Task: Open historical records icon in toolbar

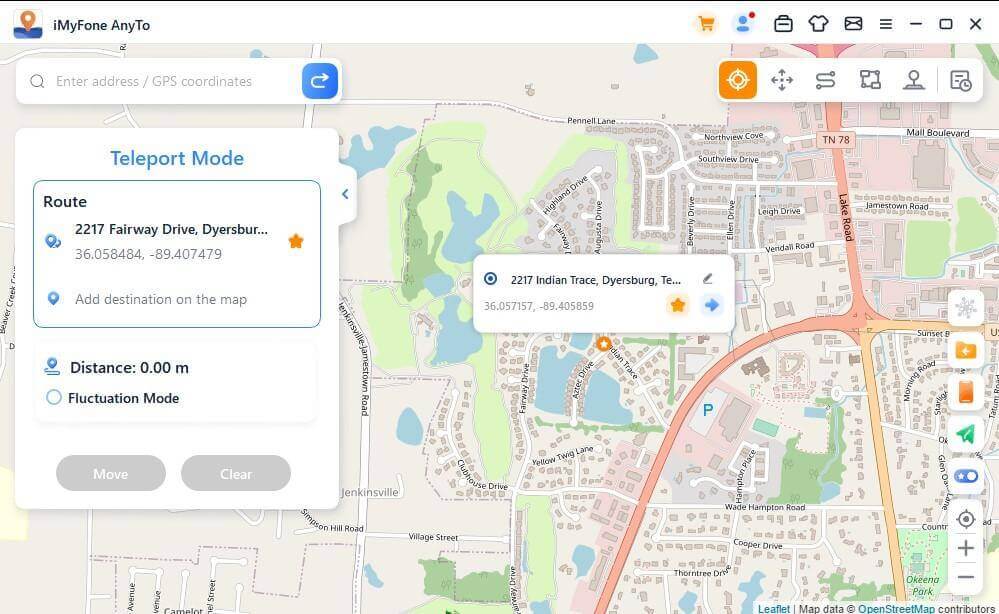Action: tap(960, 80)
